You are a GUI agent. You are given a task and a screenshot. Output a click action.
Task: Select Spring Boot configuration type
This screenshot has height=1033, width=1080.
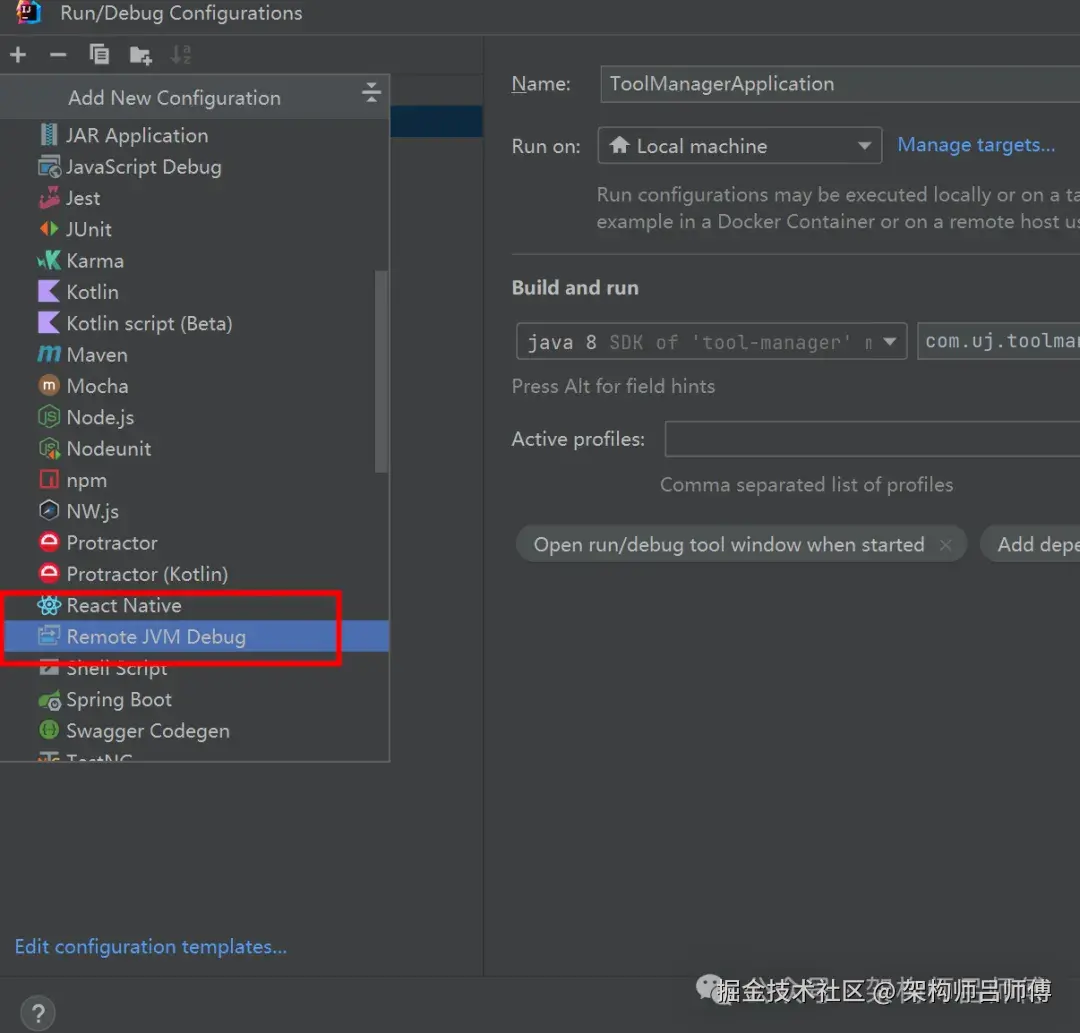pyautogui.click(x=195, y=700)
